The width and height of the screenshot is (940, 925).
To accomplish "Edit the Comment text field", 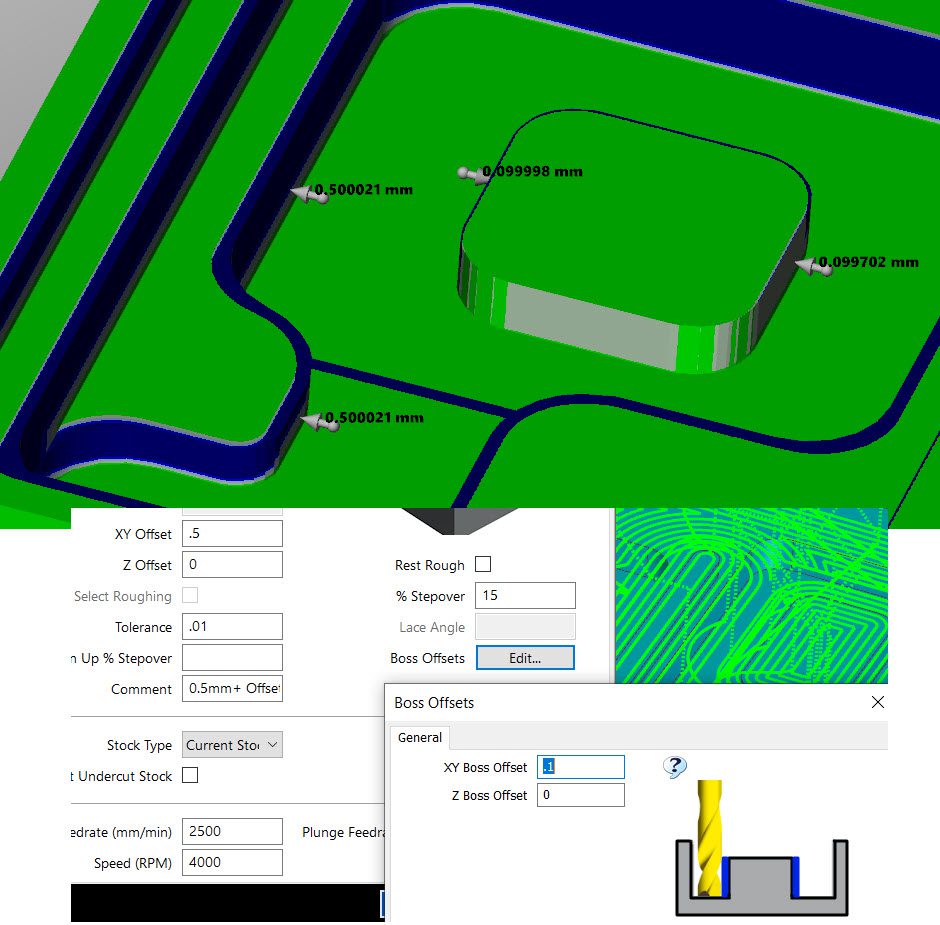I will pos(232,689).
